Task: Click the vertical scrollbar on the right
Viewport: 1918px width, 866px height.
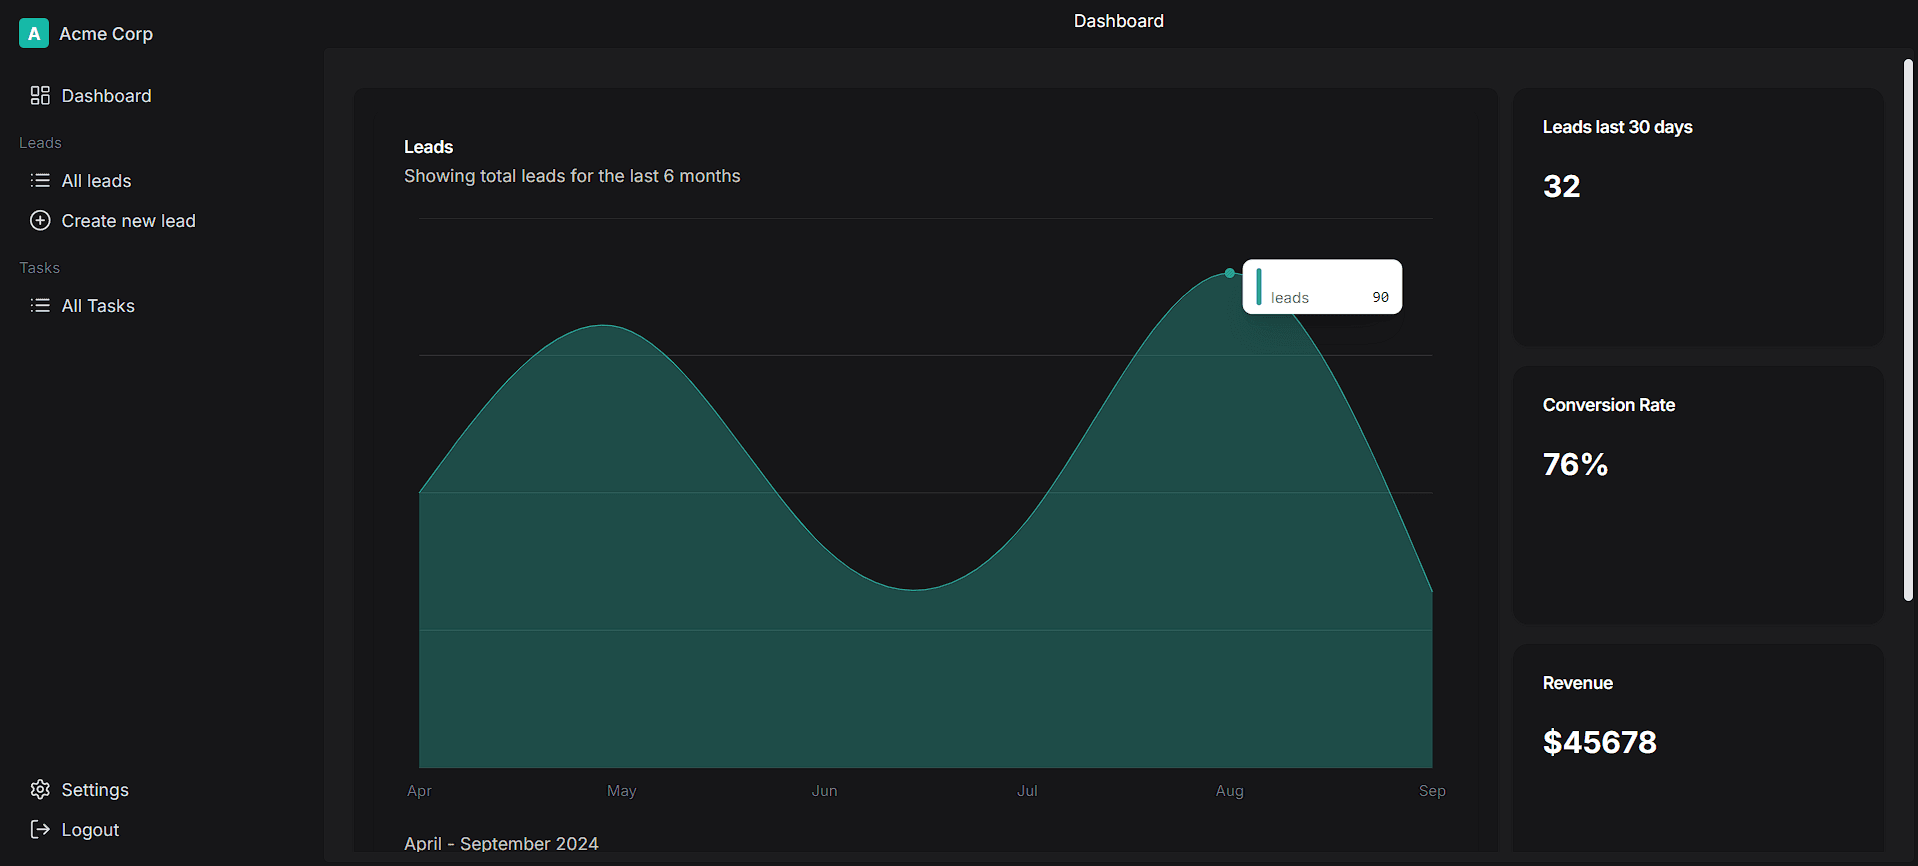Action: (1908, 330)
